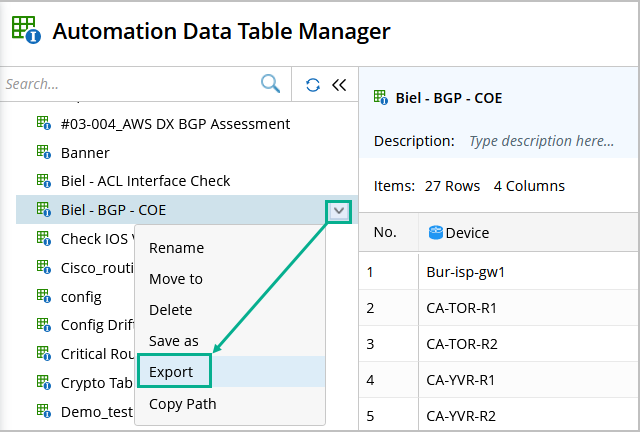Open the dropdown arrow beside Biel - BGP - COE
Screen dimensions: 640x432
[x=339, y=210]
